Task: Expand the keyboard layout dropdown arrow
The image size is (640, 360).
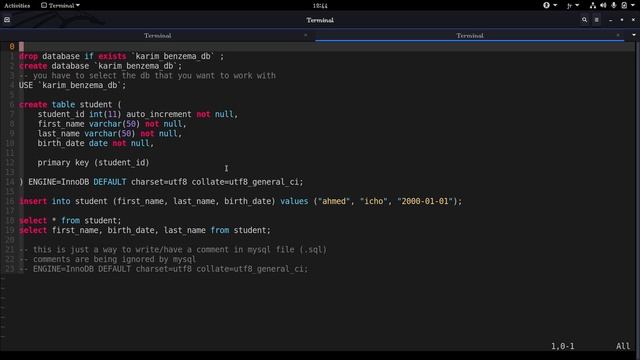Action: pos(577,5)
